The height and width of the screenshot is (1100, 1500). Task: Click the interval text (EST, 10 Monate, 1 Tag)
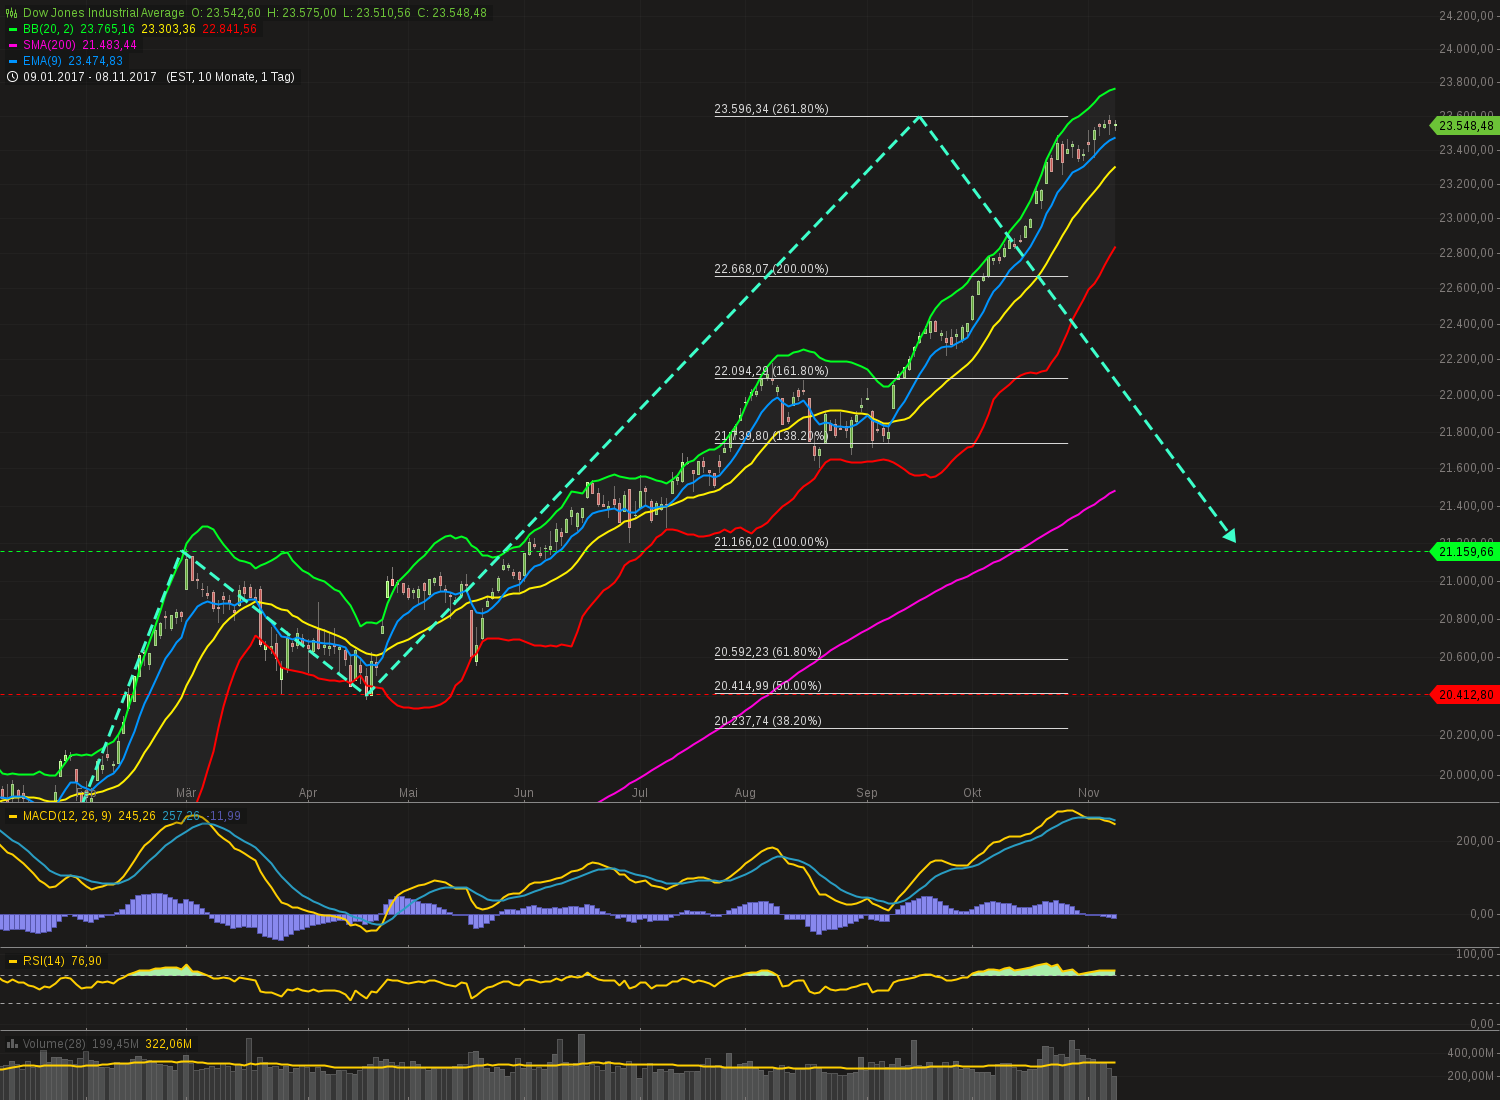click(230, 77)
